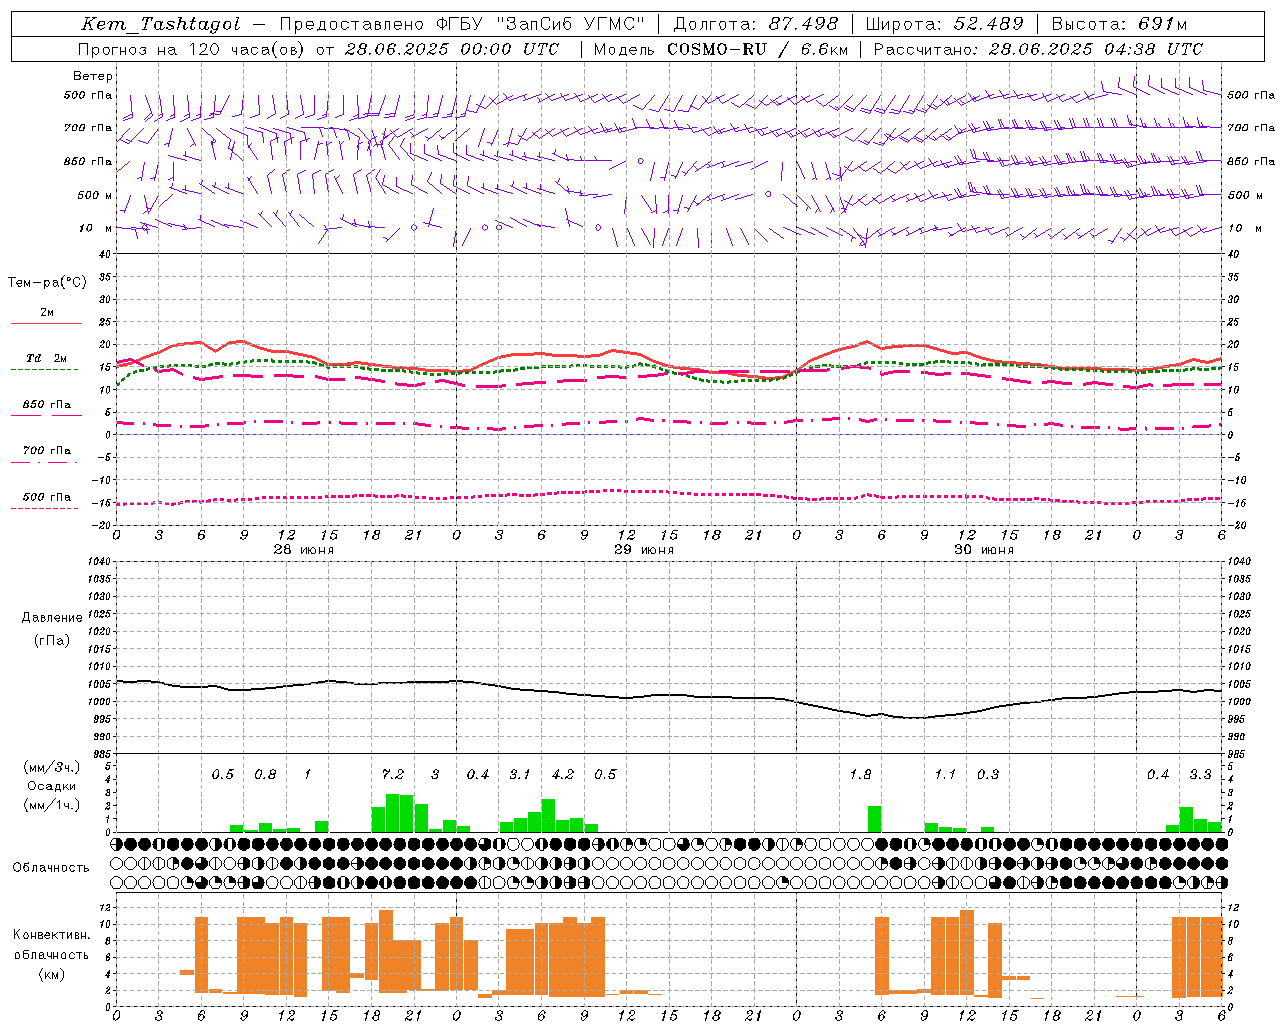The width and height of the screenshot is (1280, 1024).
Task: Click the Долгота 87.498 header field
Action: click(x=756, y=25)
